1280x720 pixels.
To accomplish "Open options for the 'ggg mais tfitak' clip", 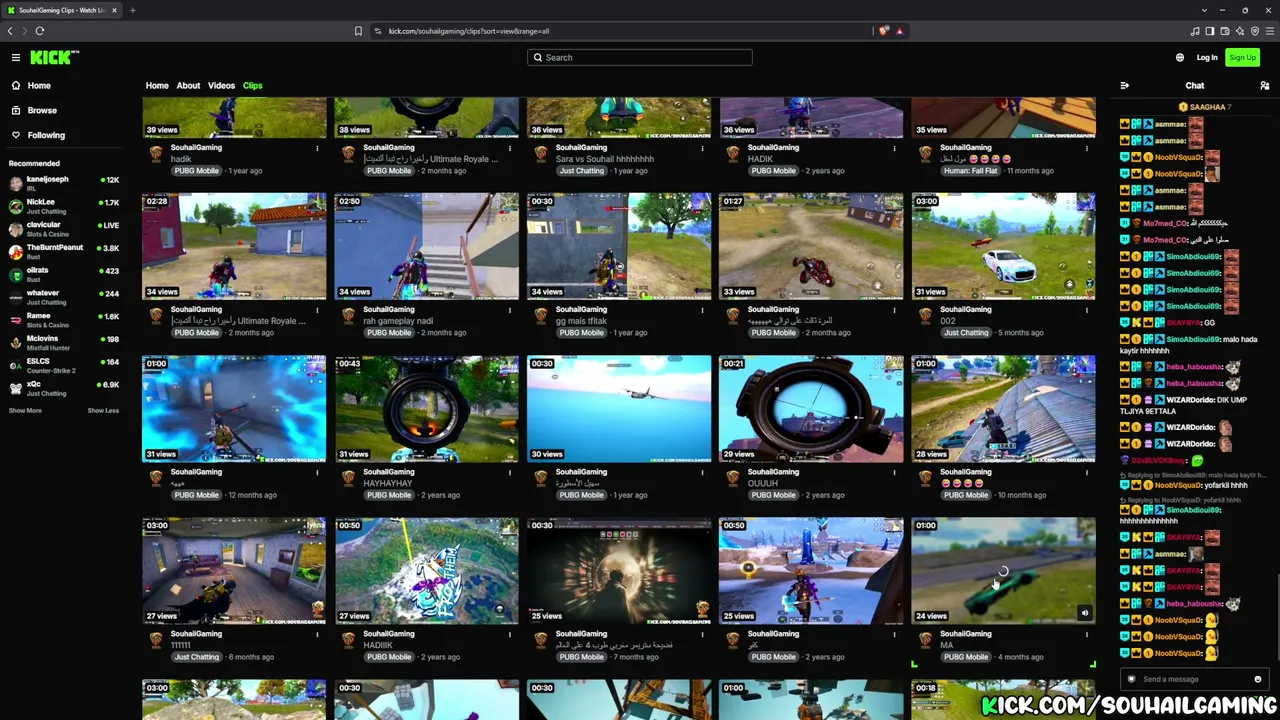I will [x=702, y=310].
